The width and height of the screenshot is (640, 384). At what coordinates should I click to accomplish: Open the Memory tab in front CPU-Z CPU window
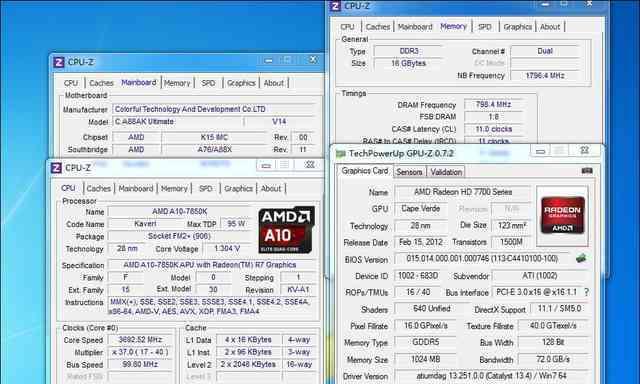tap(174, 189)
